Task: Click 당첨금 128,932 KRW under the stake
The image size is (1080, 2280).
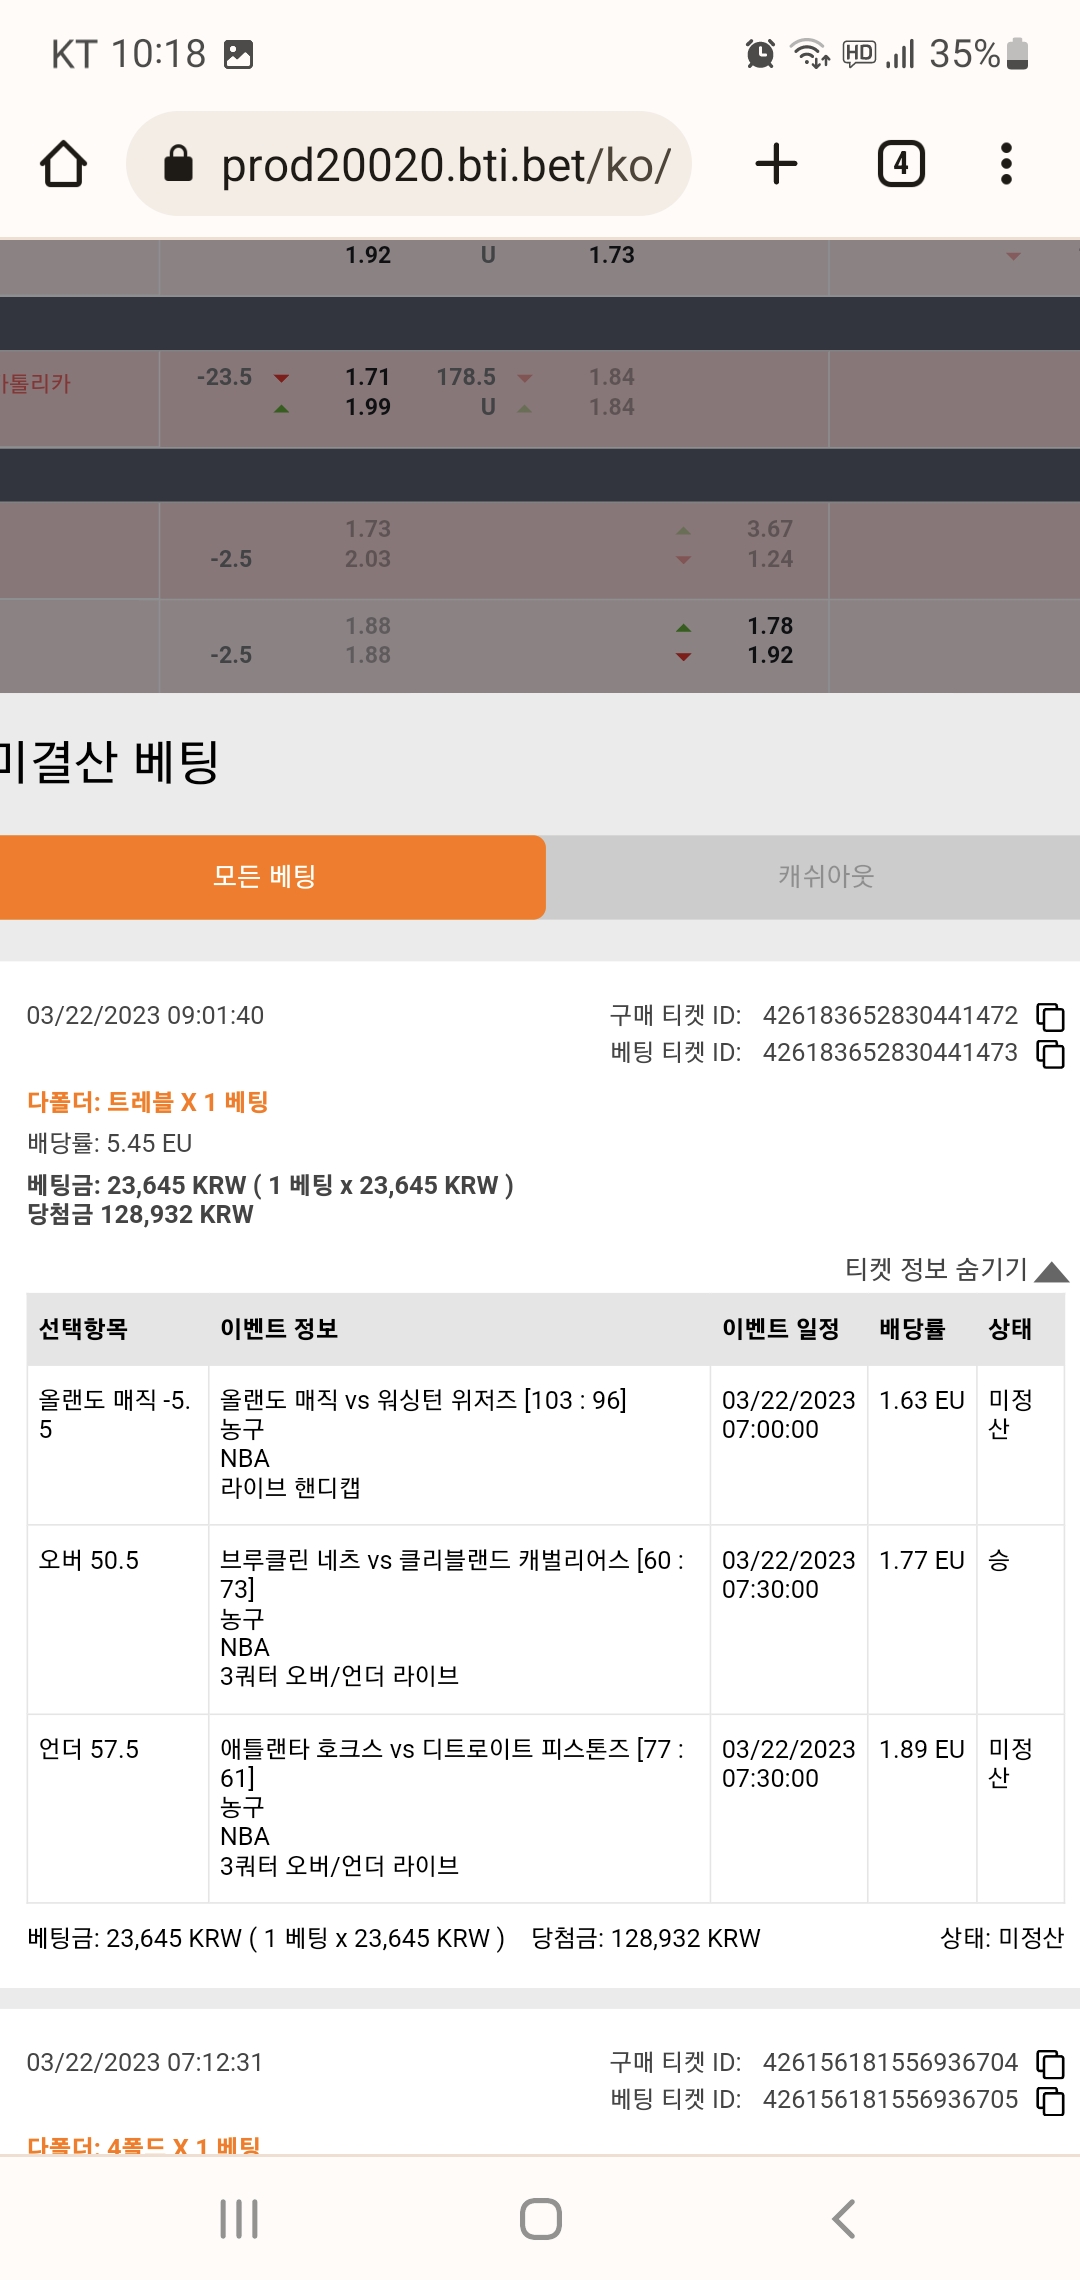Action: [x=140, y=1214]
